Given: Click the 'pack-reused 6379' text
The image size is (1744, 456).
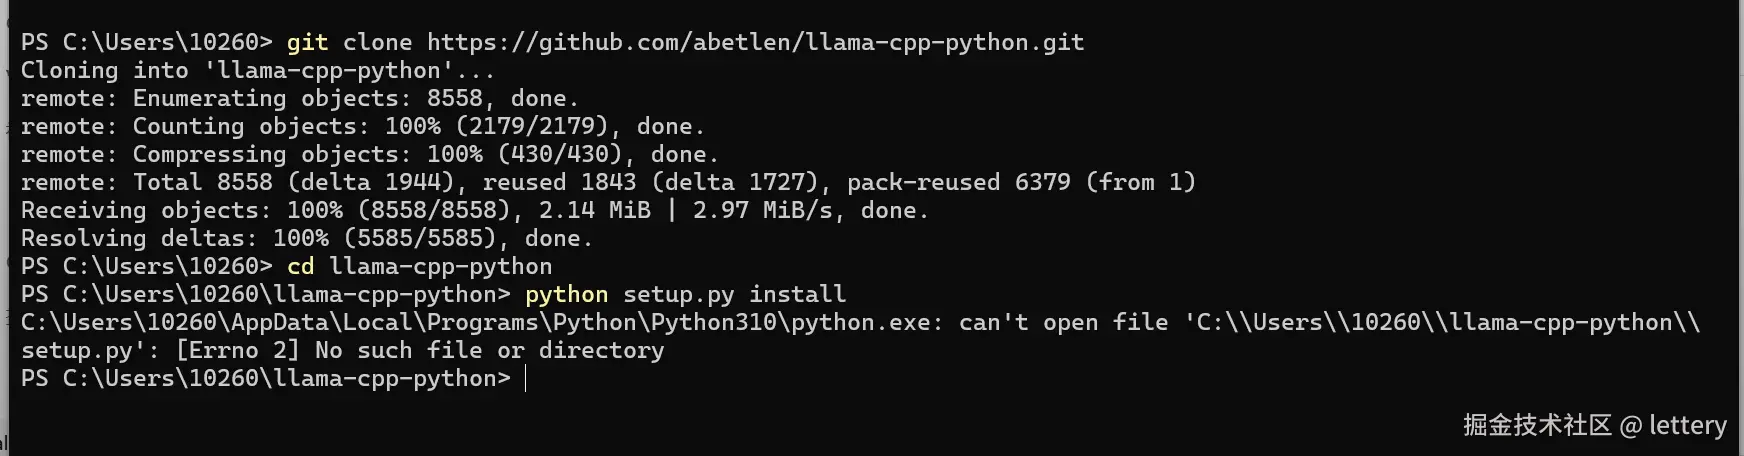Looking at the screenshot, I should coord(958,182).
